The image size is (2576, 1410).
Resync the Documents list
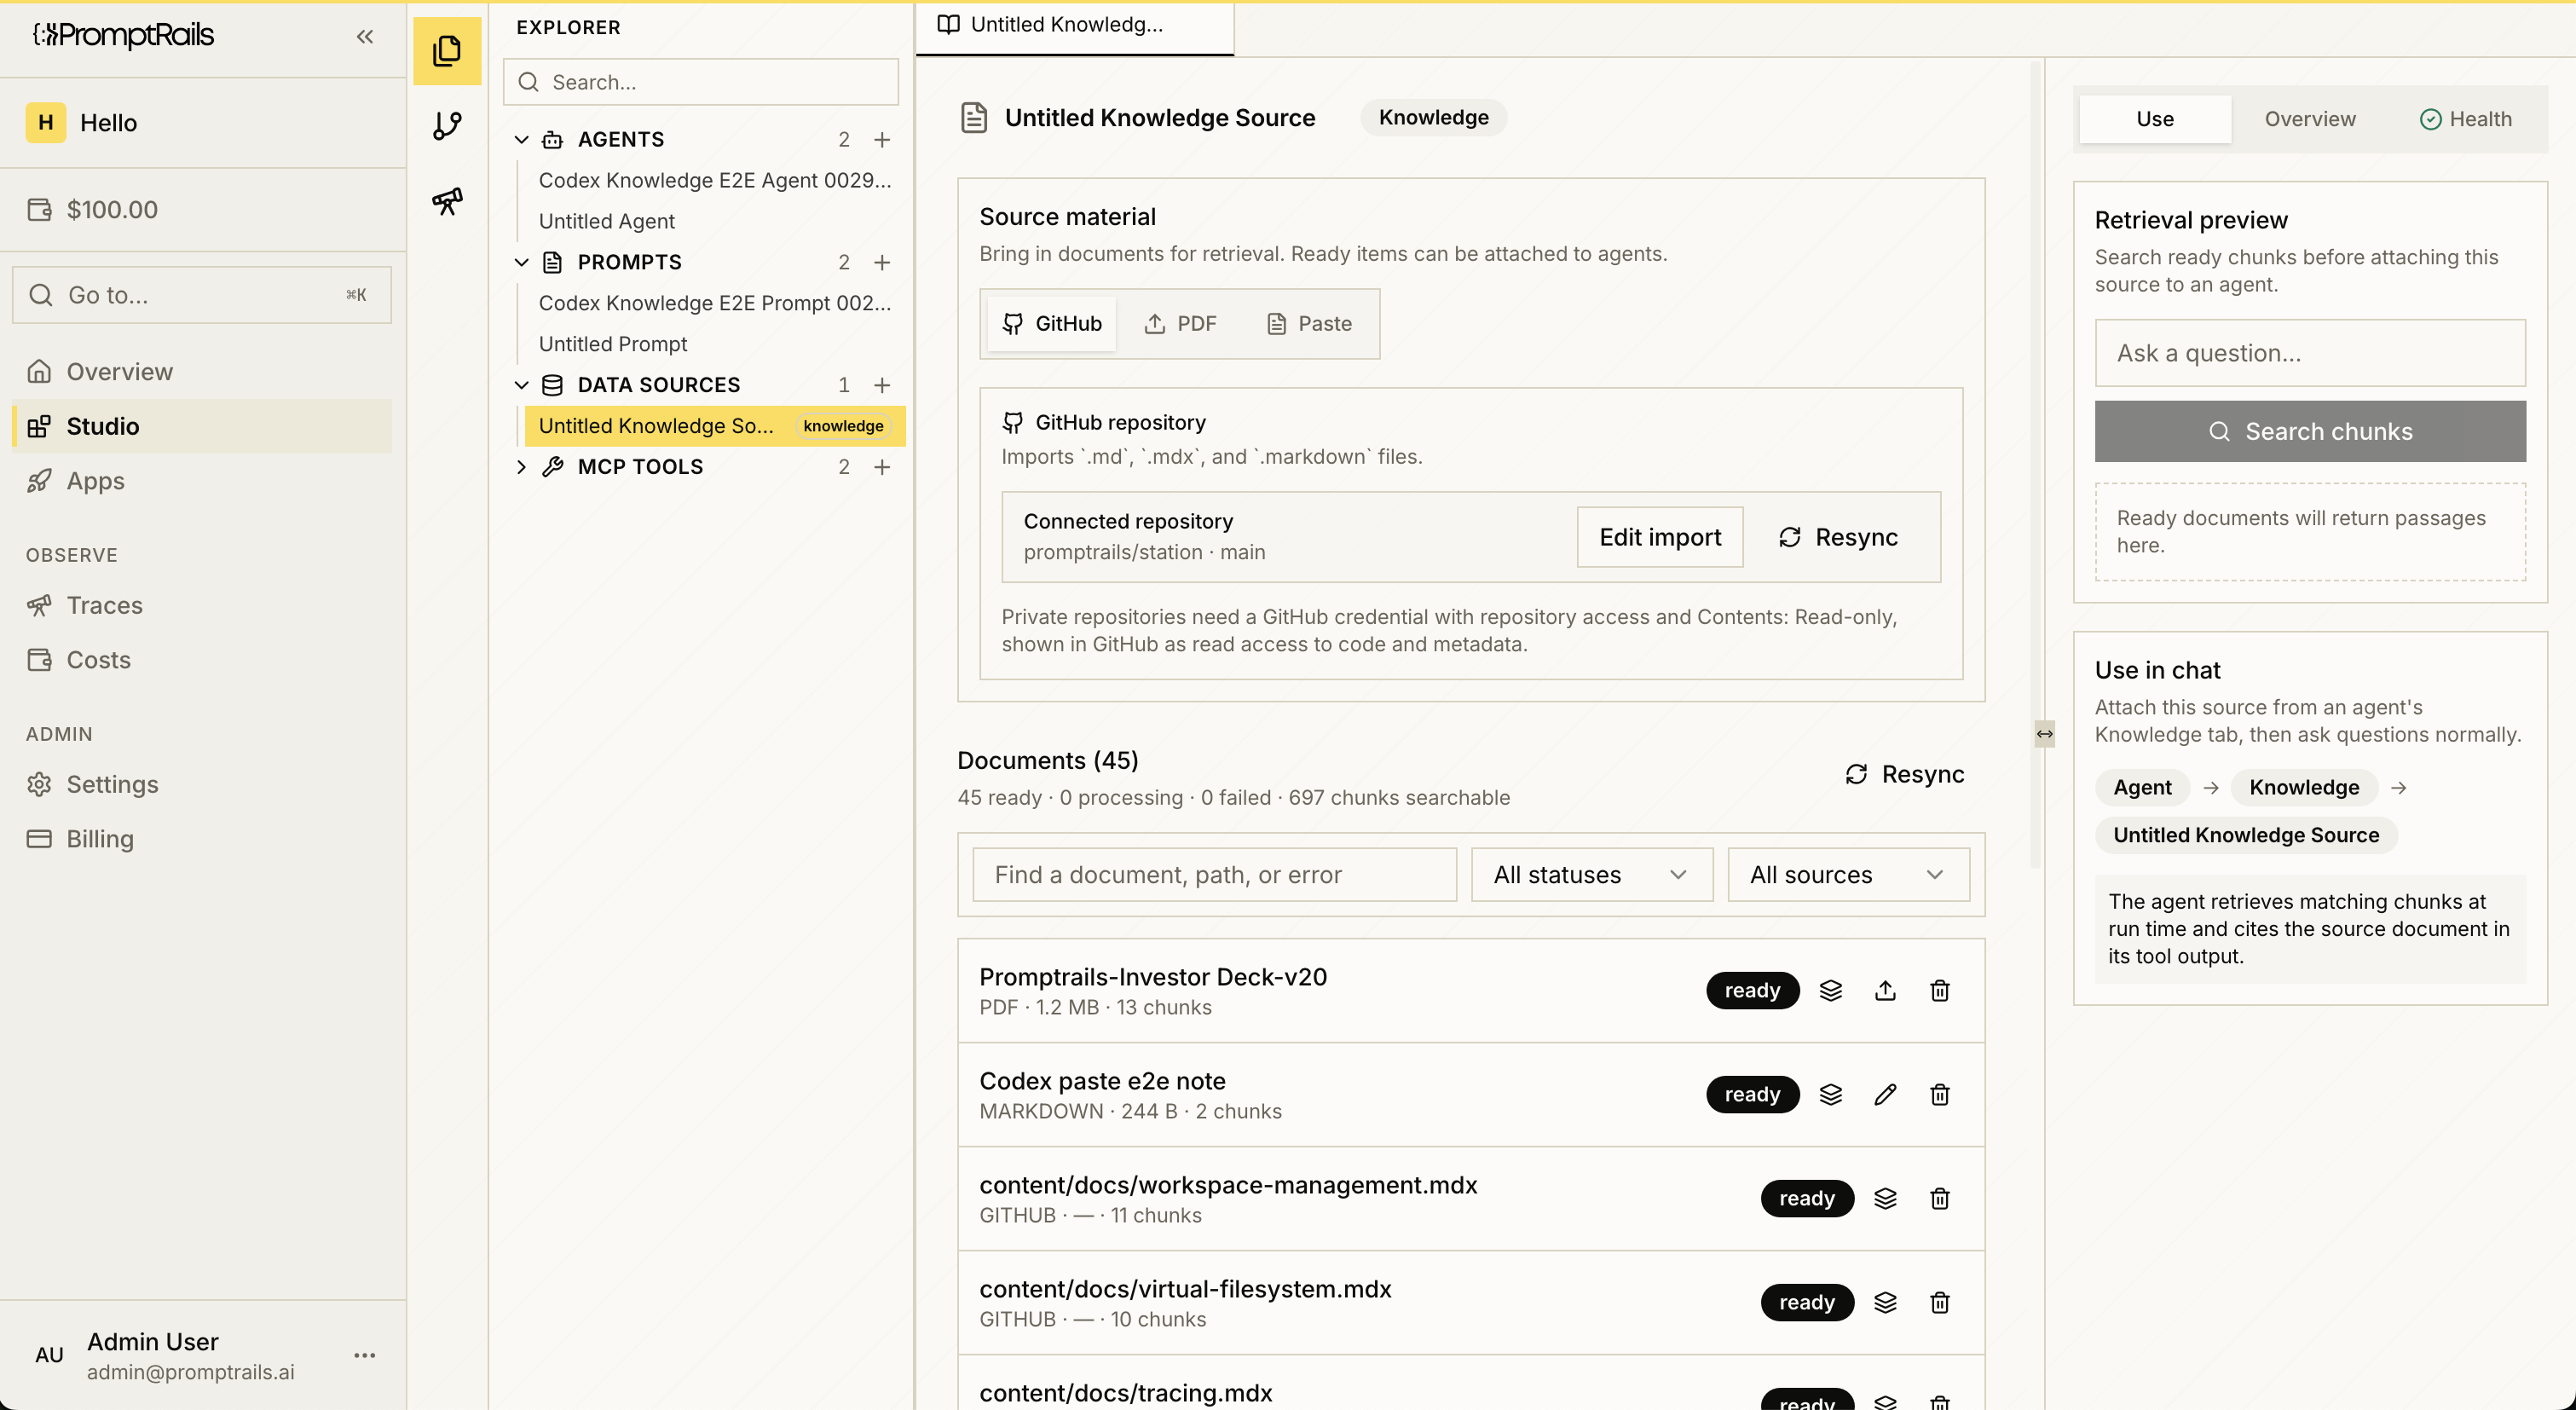(1904, 775)
